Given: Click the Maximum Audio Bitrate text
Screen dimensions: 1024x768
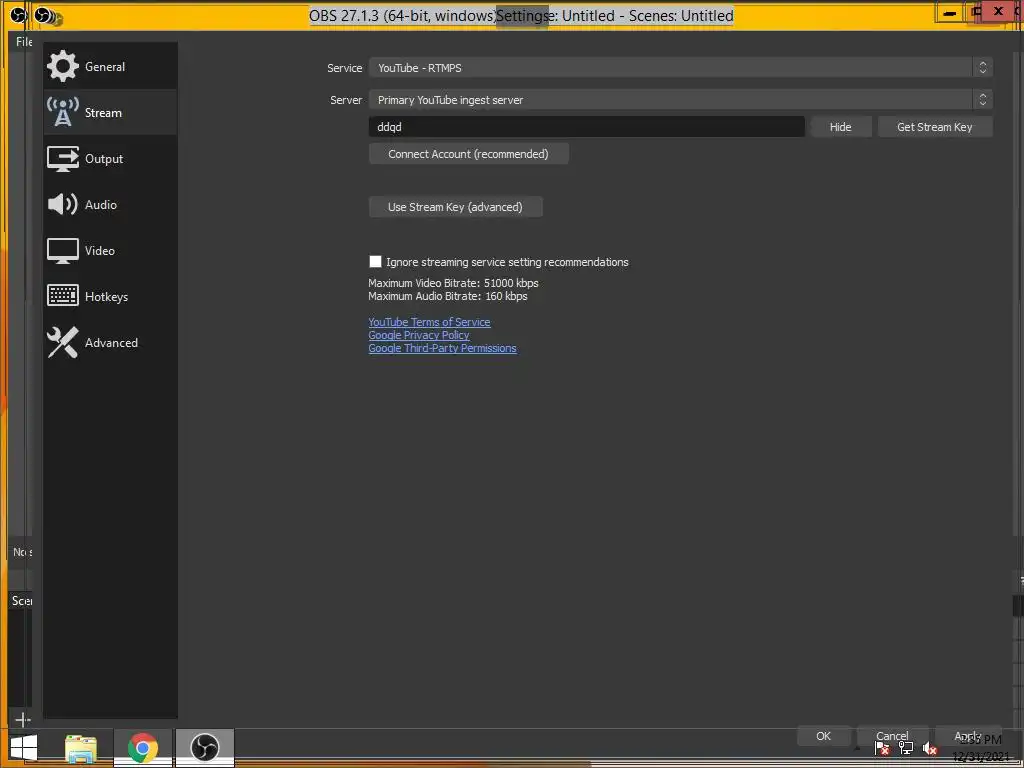Looking at the screenshot, I should click(447, 296).
